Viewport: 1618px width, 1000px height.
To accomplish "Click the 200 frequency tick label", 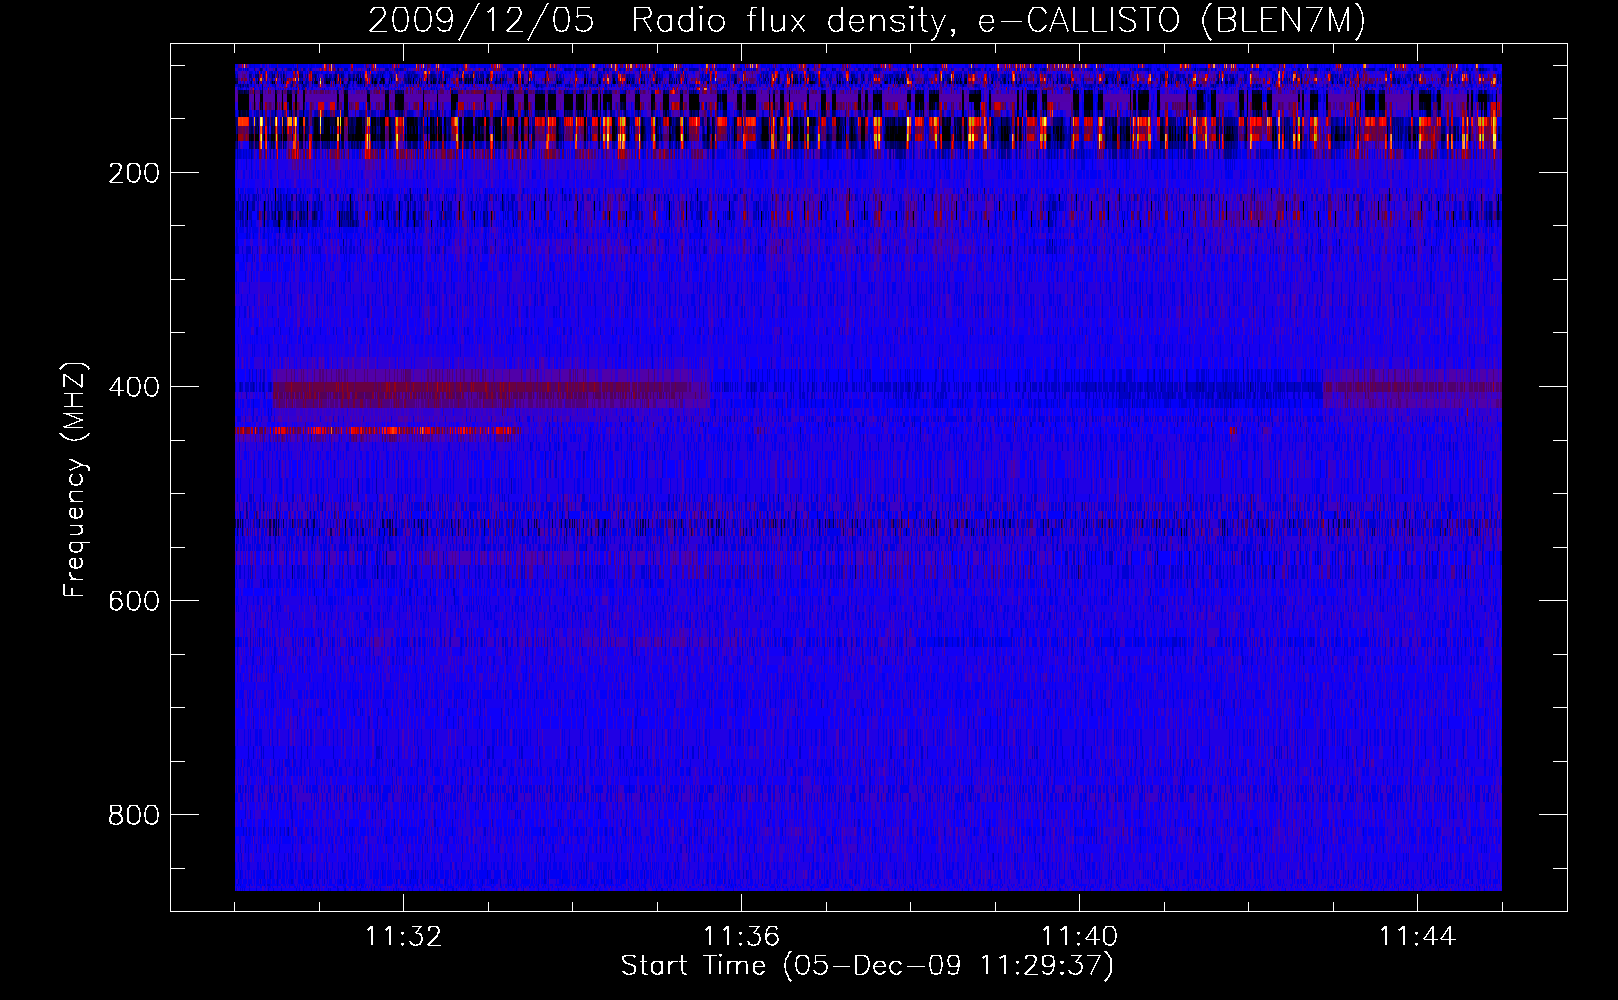I will coord(134,173).
